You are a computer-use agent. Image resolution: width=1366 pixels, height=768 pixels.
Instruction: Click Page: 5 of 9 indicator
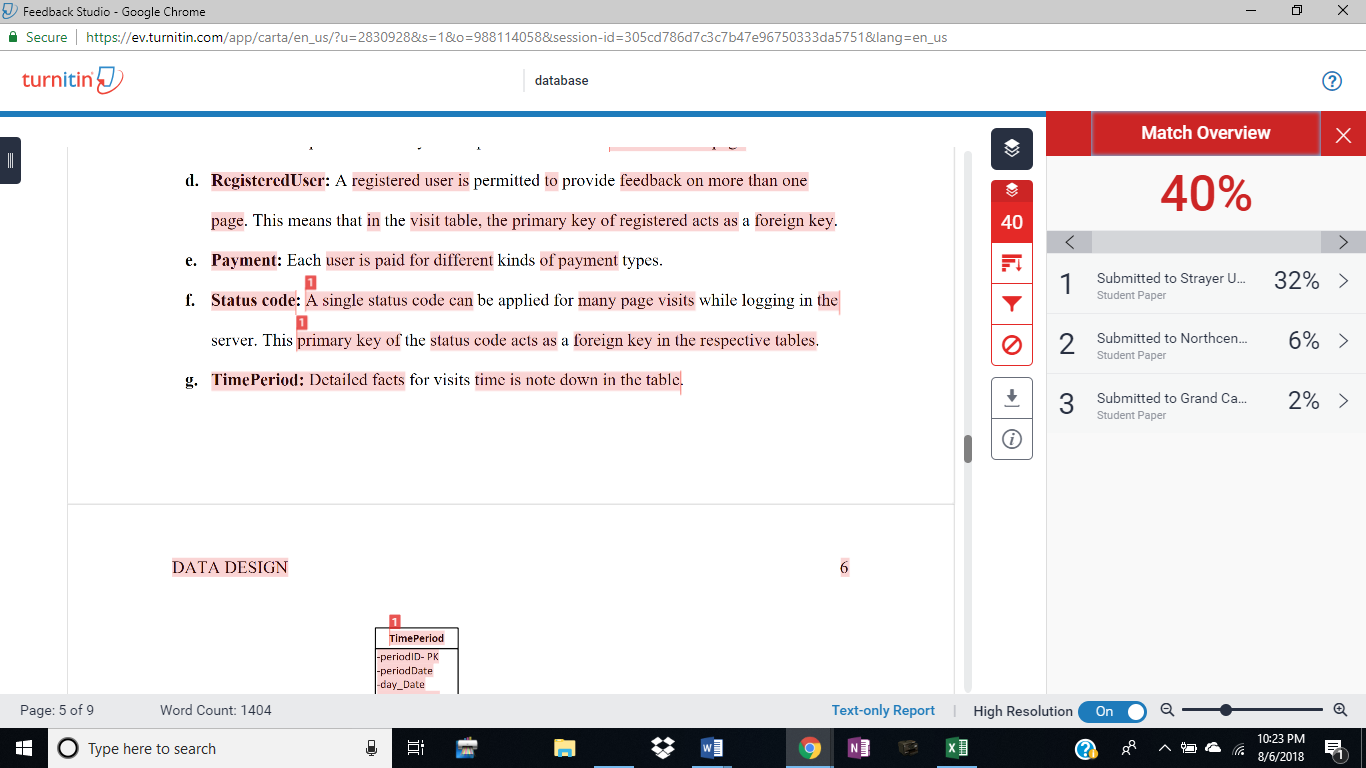tap(57, 710)
